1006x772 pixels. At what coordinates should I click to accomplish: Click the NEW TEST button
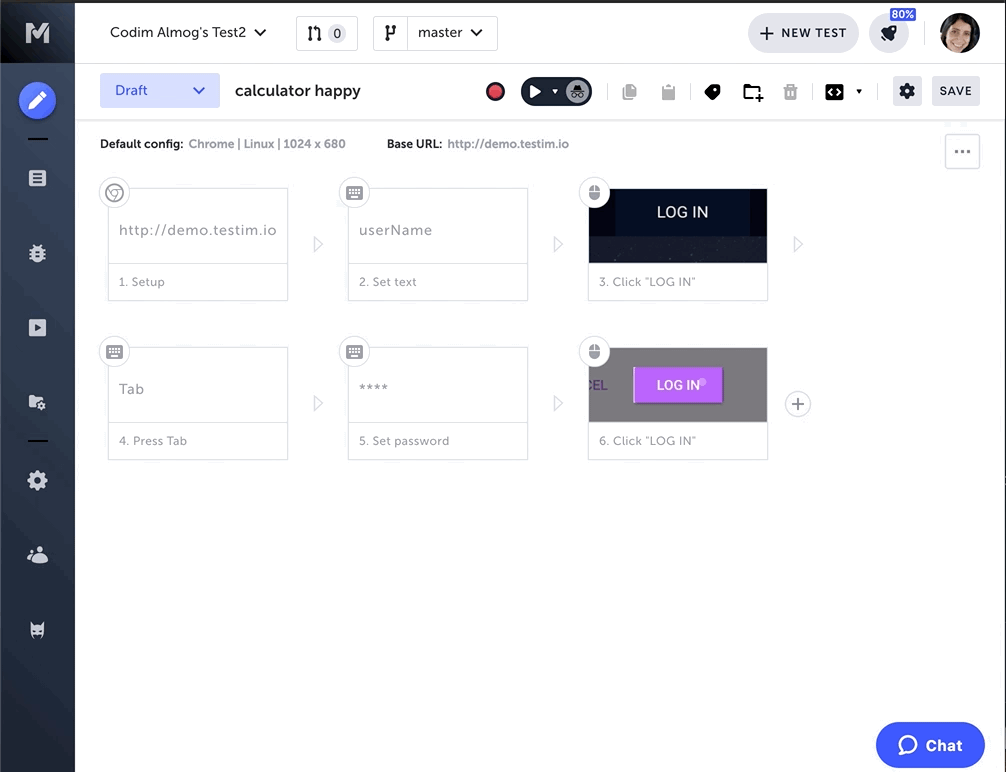(x=803, y=33)
